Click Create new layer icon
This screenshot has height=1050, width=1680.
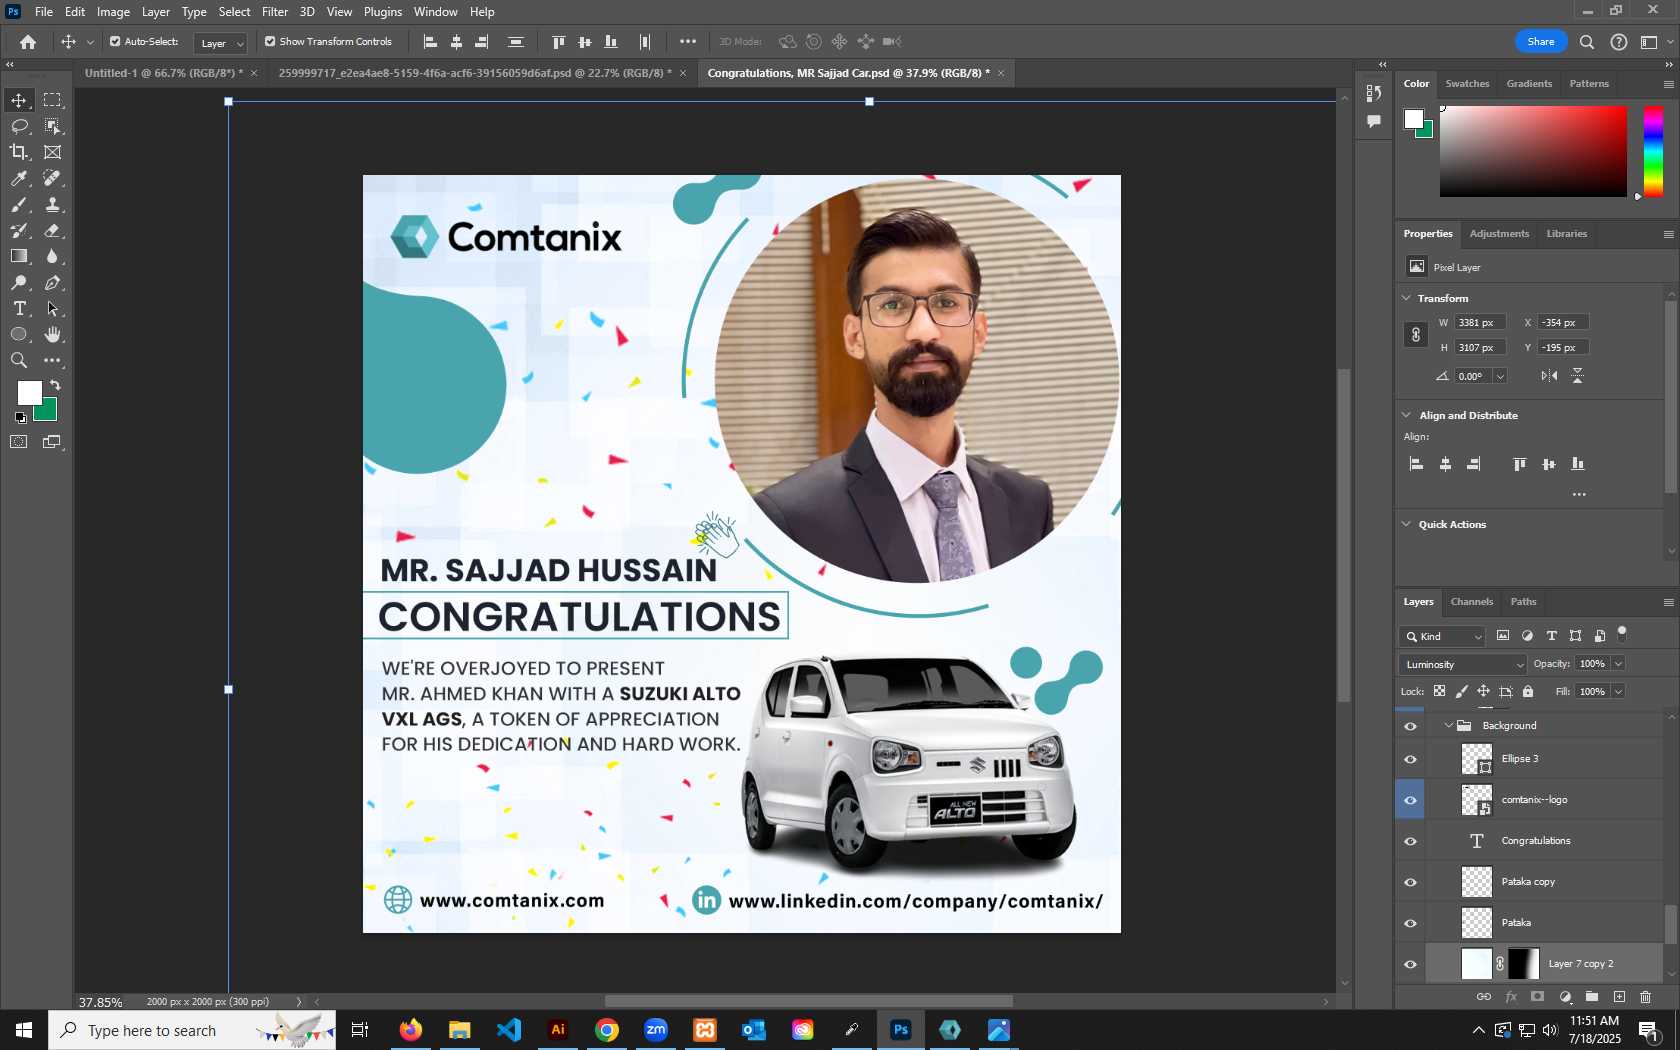tap(1619, 997)
